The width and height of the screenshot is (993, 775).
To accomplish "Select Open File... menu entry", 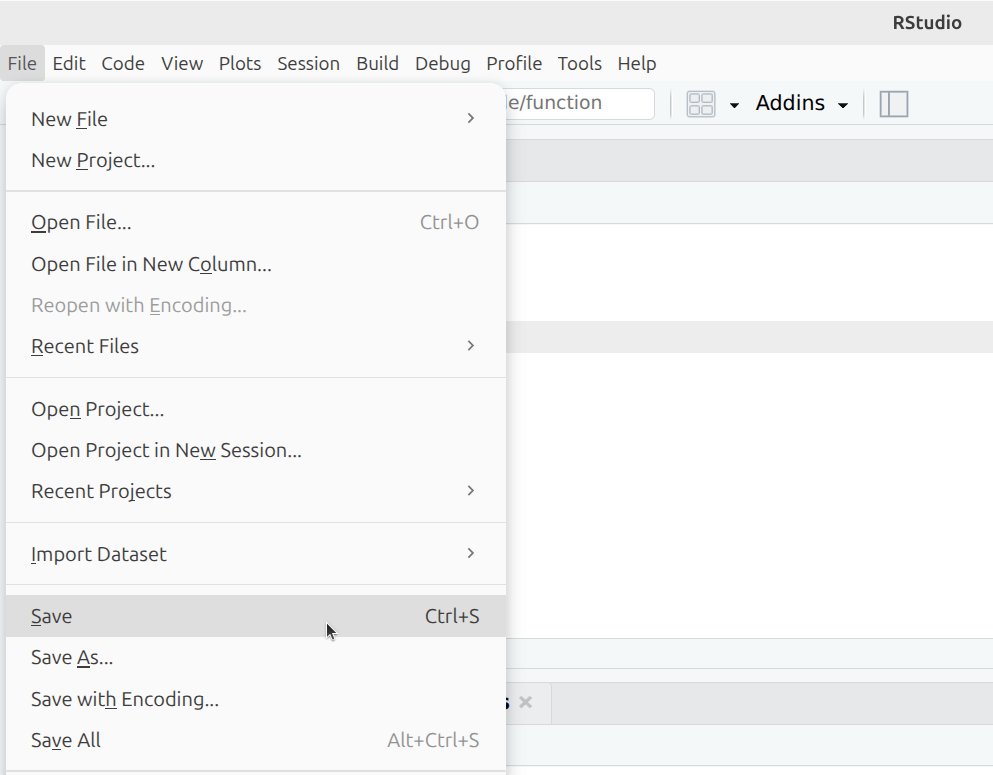I will 256,222.
